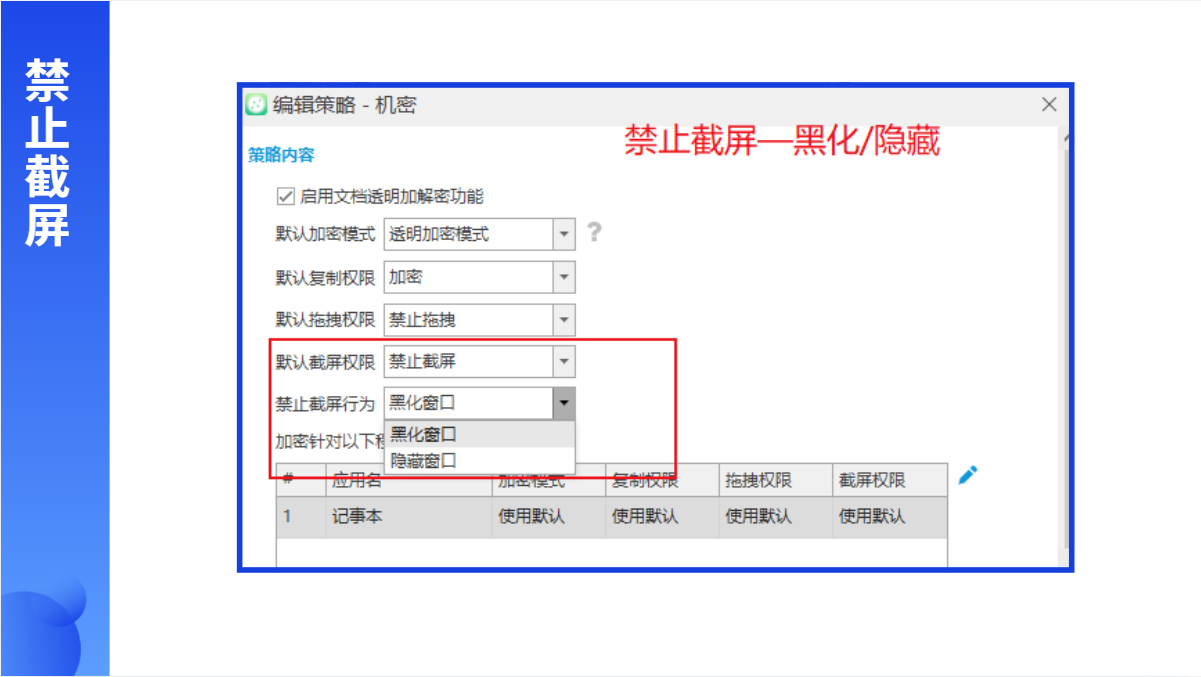Expand the 默认截屏权限 dropdown
1201x677 pixels.
click(x=564, y=362)
